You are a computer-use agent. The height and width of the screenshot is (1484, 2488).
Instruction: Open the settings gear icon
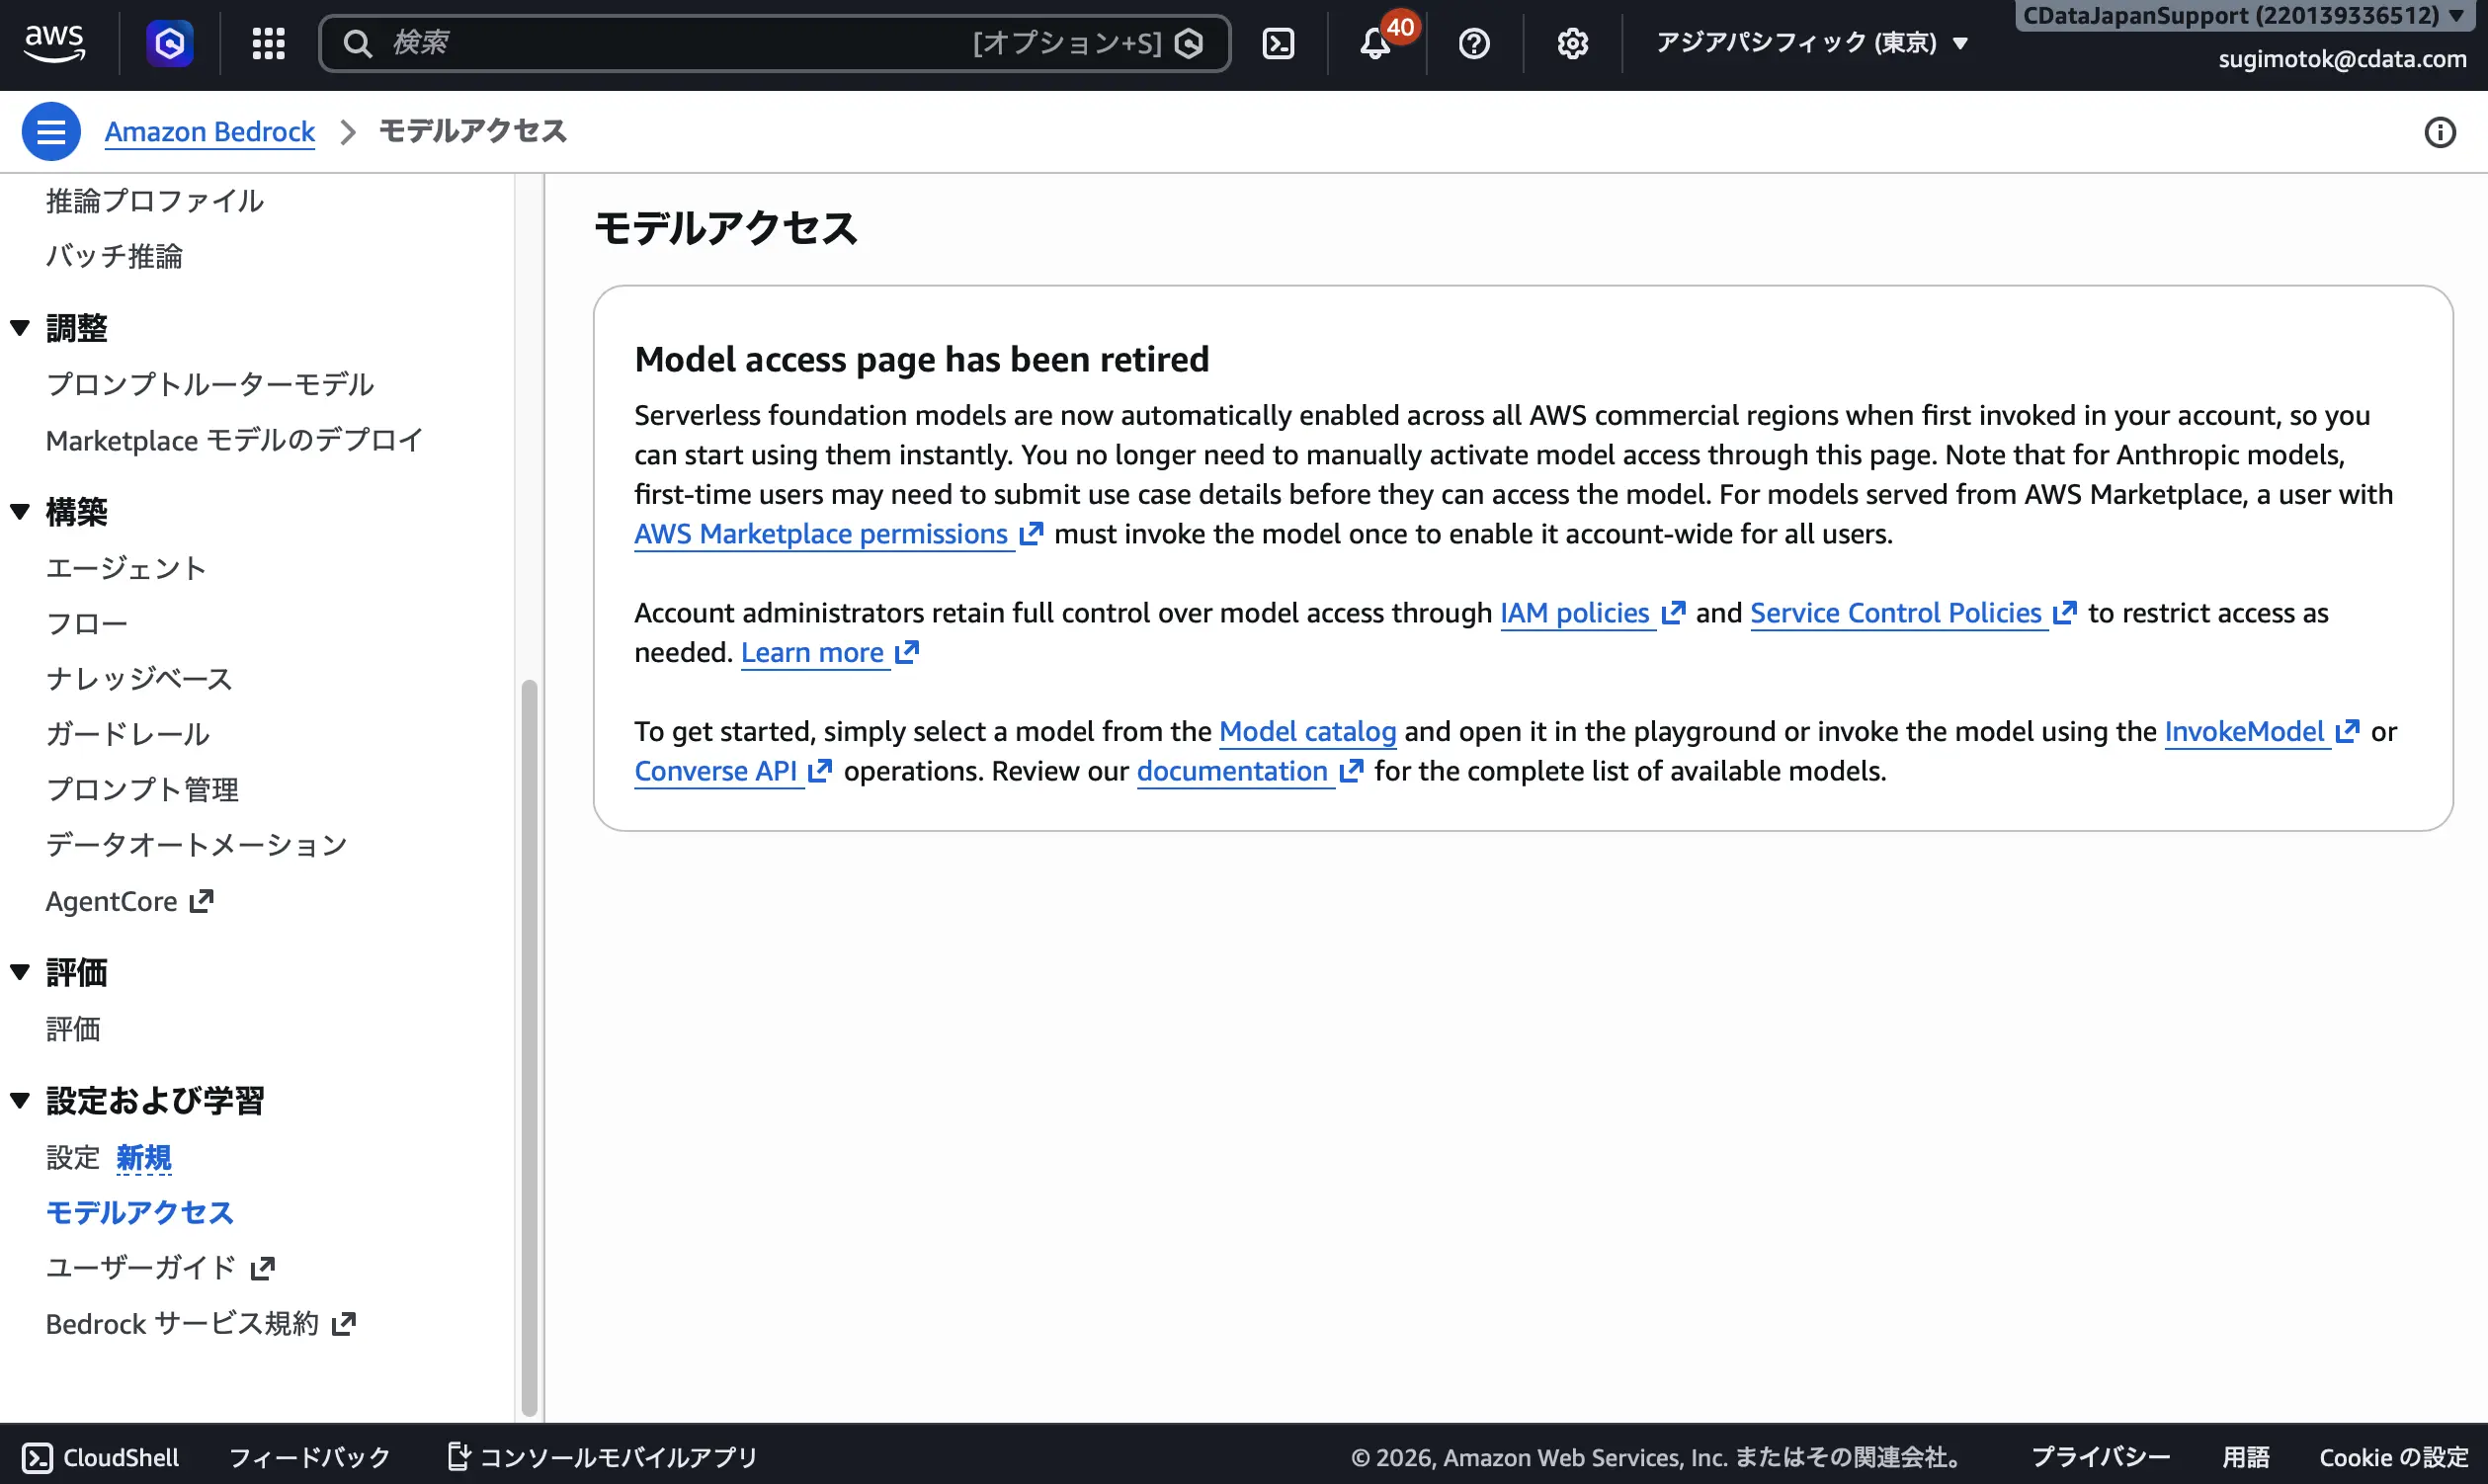1572,43
